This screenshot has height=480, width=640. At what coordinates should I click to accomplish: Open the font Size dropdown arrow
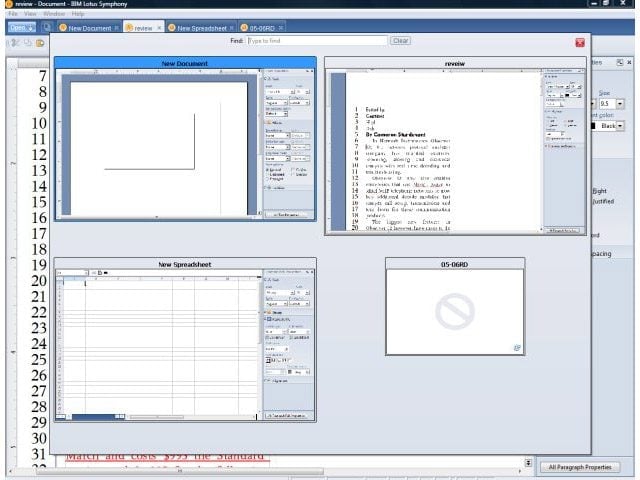[620, 104]
